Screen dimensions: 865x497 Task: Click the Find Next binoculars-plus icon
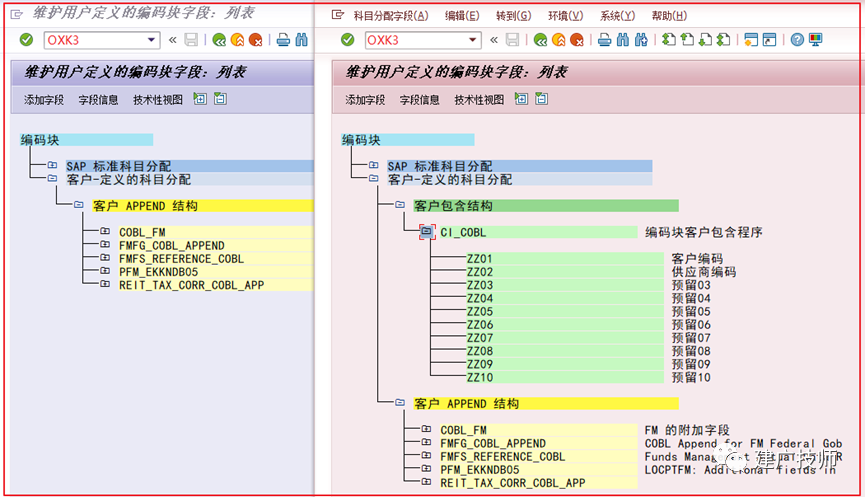coord(641,40)
